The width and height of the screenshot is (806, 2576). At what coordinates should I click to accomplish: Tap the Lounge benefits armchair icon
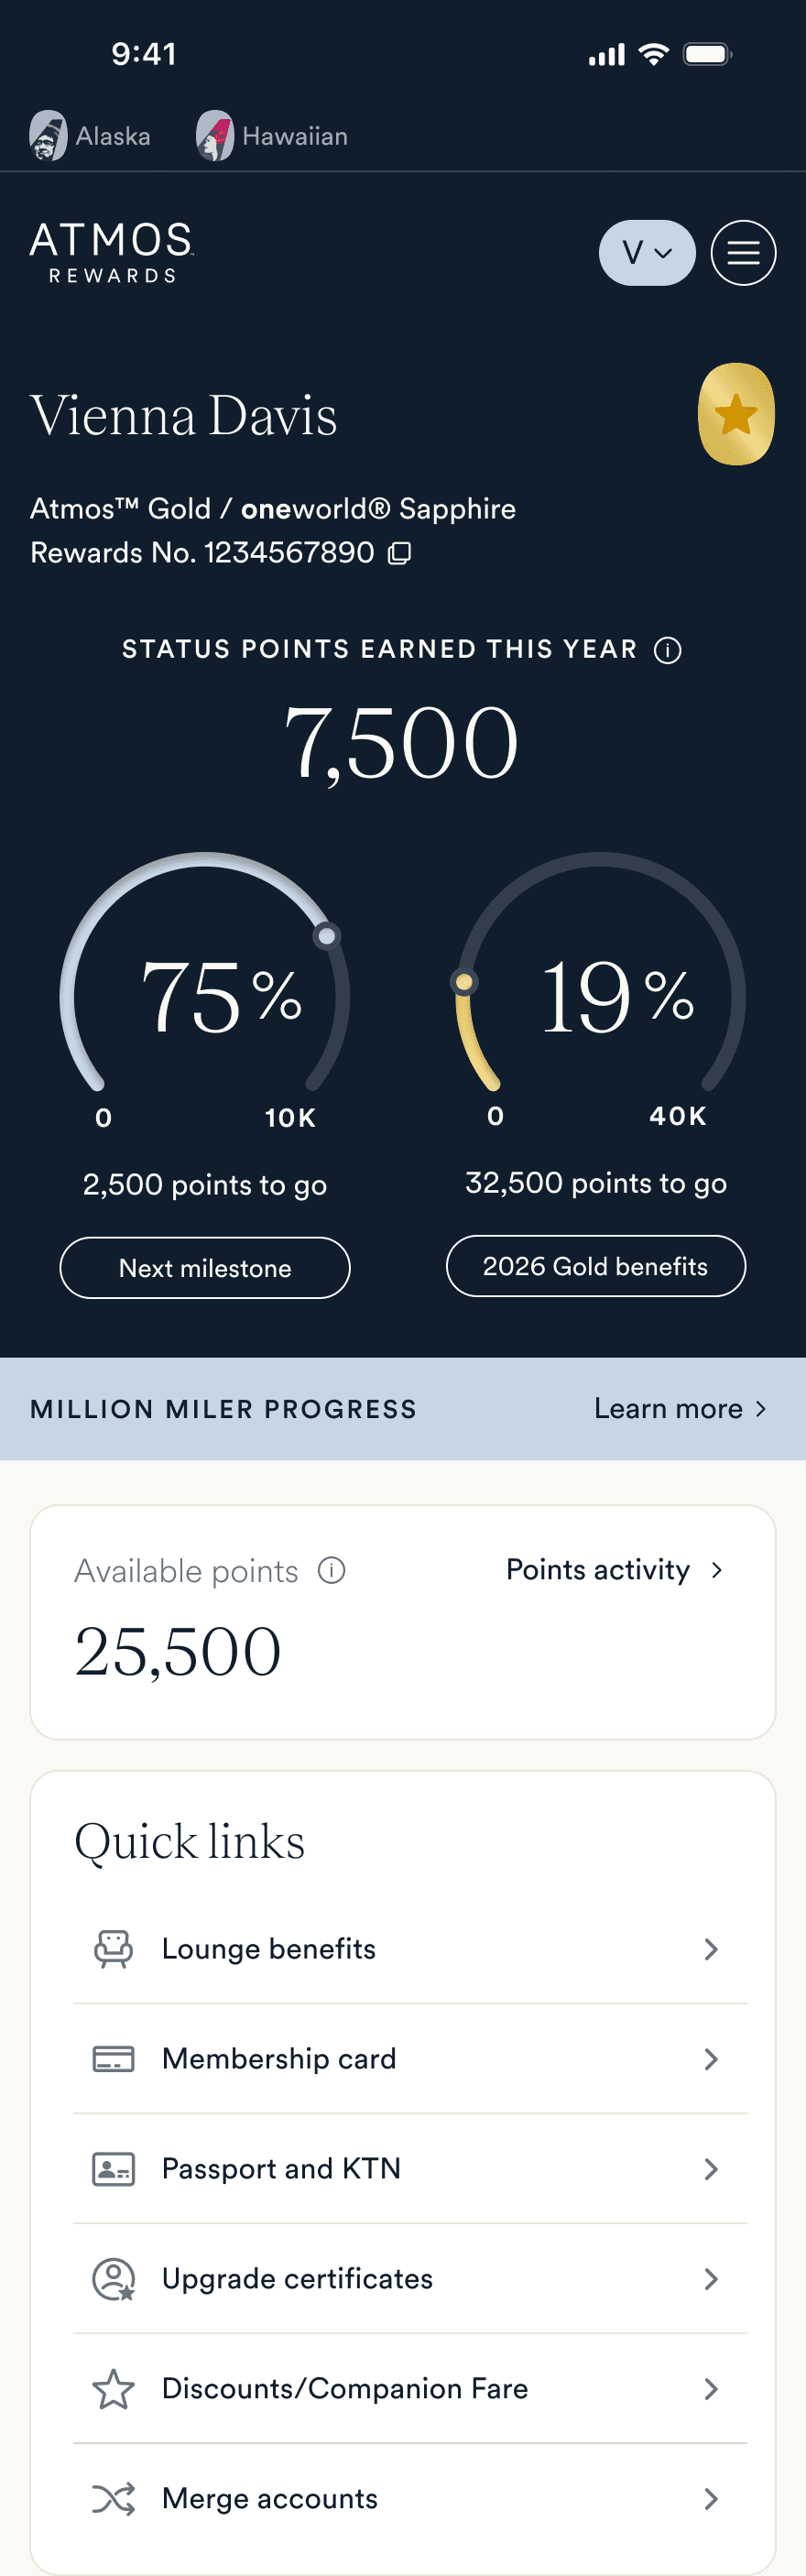coord(113,1949)
